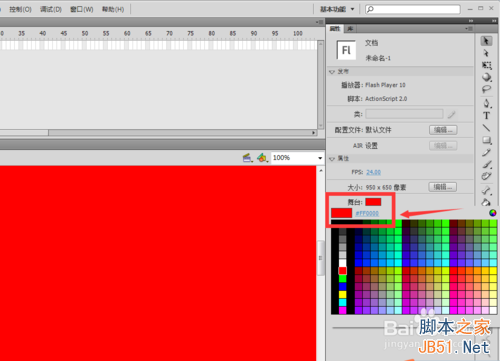The image size is (500, 361).
Task: Open the 控制(O) menu
Action: coord(20,9)
